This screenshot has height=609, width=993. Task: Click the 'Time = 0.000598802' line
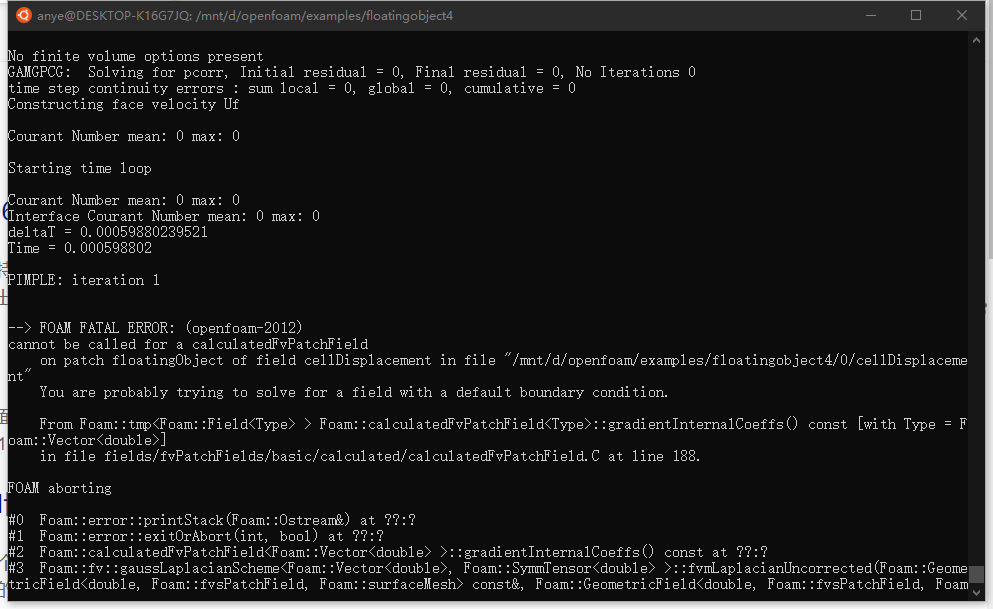pos(80,248)
